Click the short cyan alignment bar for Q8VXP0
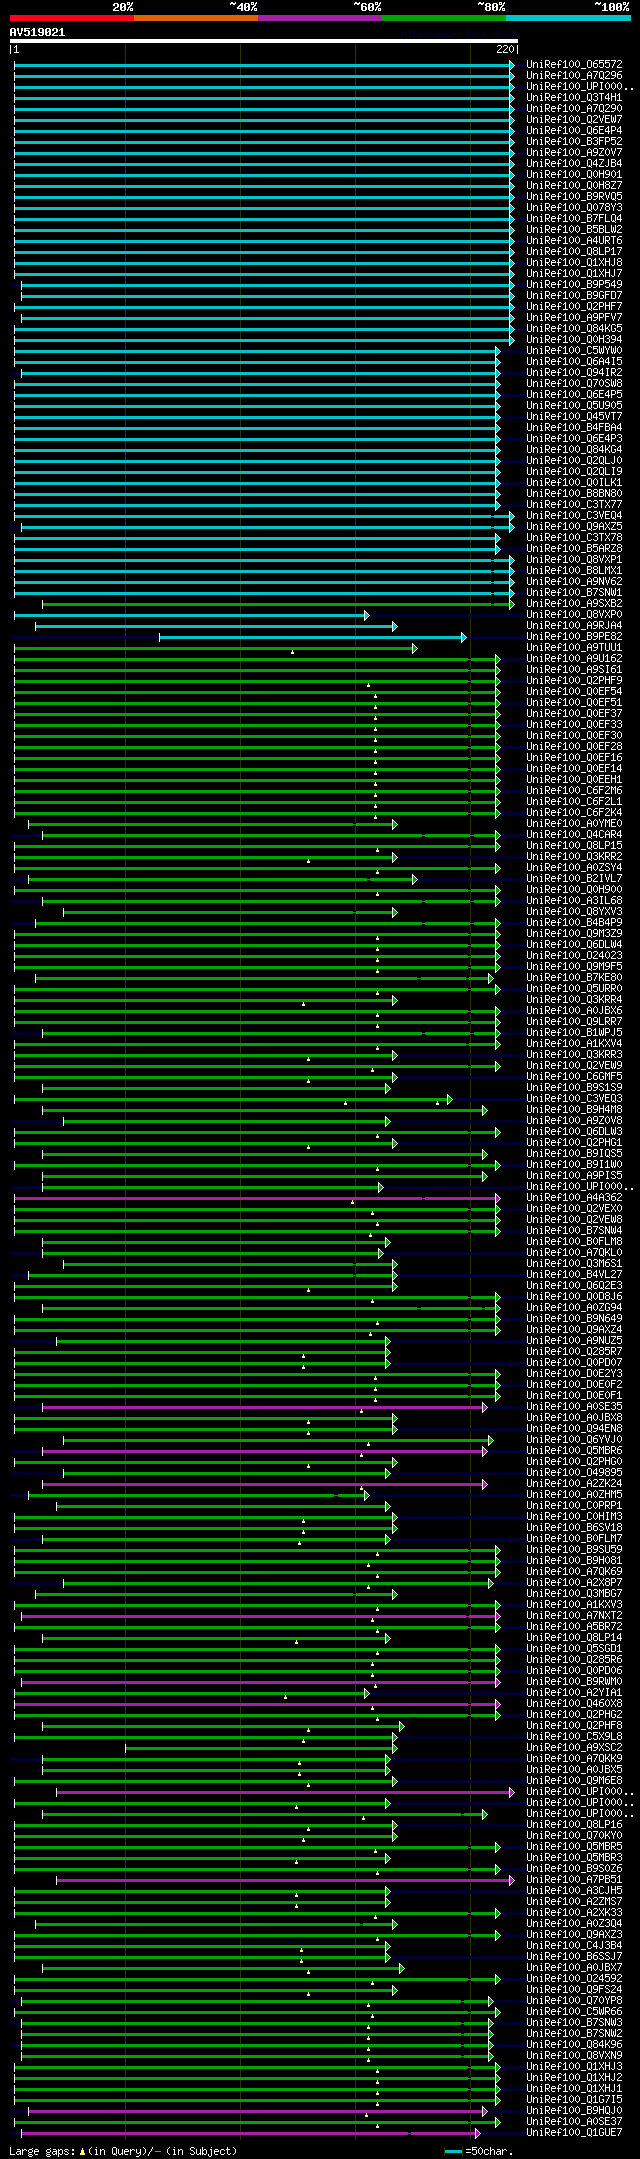Image resolution: width=640 pixels, height=2159 pixels. [192, 615]
